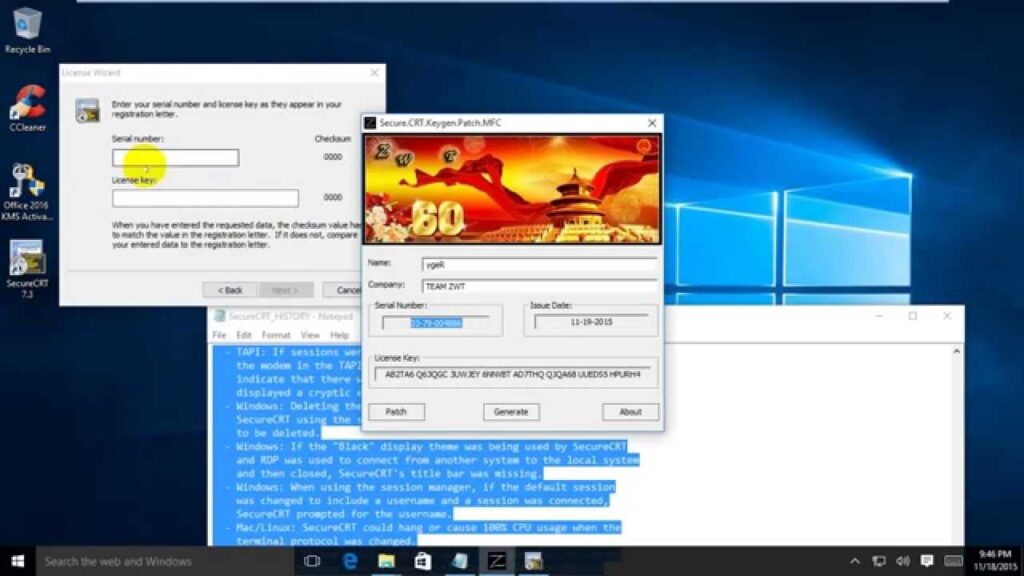Open Notepad's File menu
The width and height of the screenshot is (1024, 576).
click(219, 335)
